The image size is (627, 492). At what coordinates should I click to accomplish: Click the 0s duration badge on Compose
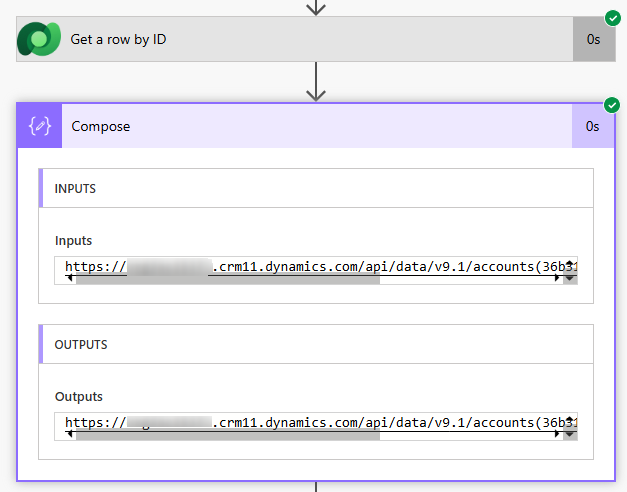pos(593,126)
